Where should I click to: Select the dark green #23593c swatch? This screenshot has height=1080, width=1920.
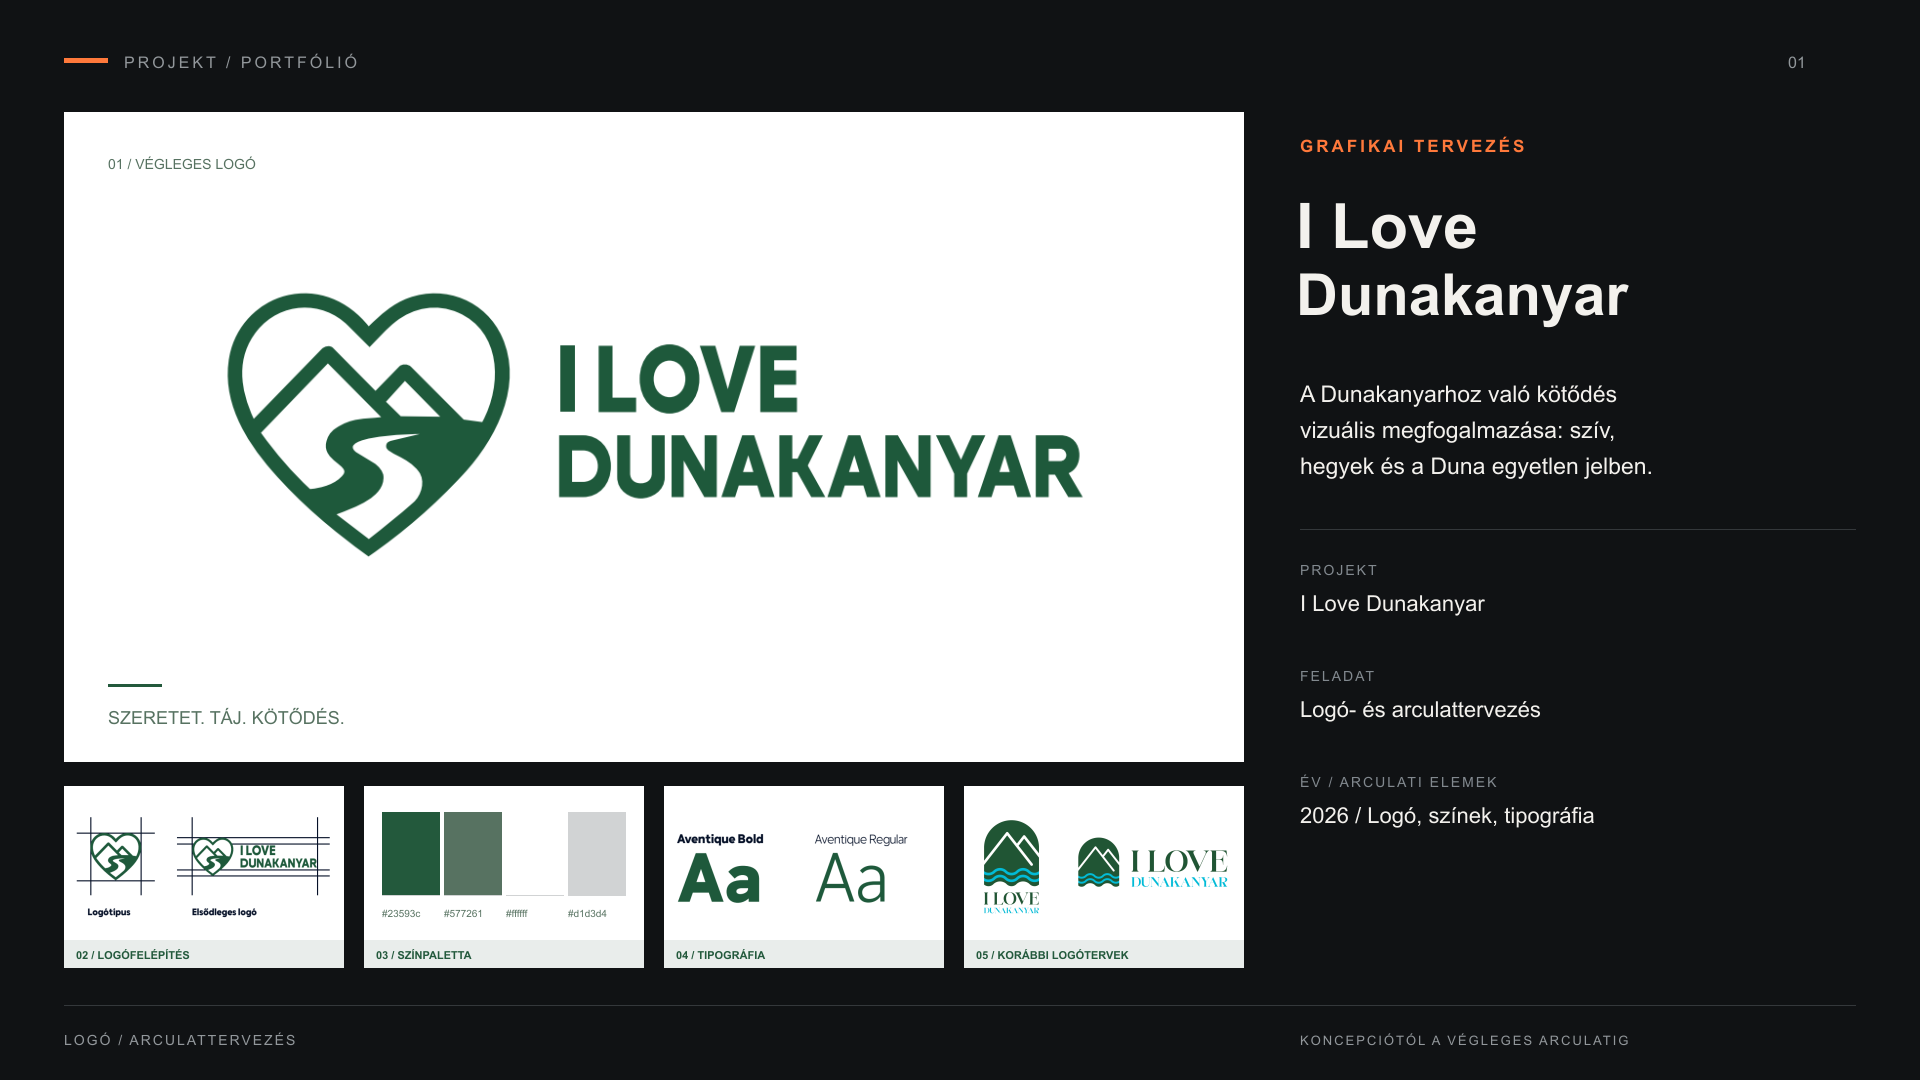411,853
